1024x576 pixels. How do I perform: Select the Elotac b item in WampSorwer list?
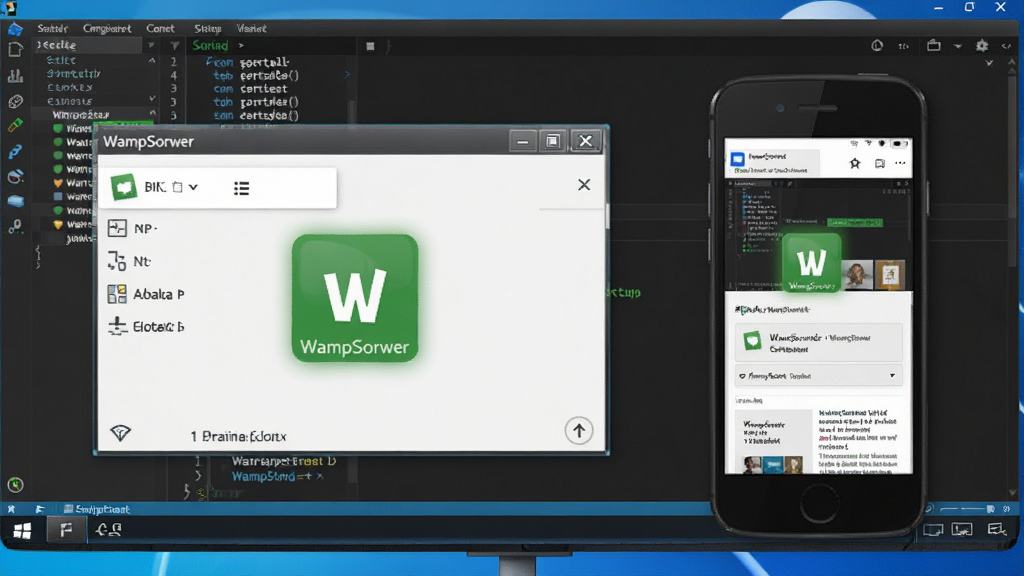coord(146,327)
